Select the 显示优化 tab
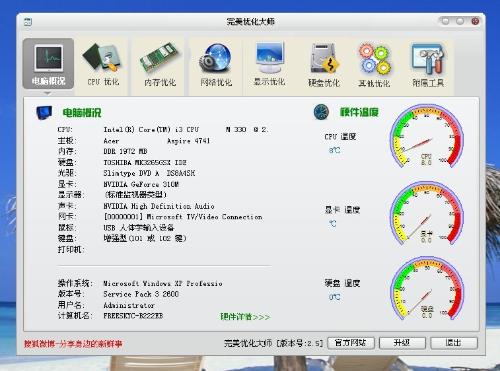This screenshot has height=371, width=500. [x=269, y=65]
